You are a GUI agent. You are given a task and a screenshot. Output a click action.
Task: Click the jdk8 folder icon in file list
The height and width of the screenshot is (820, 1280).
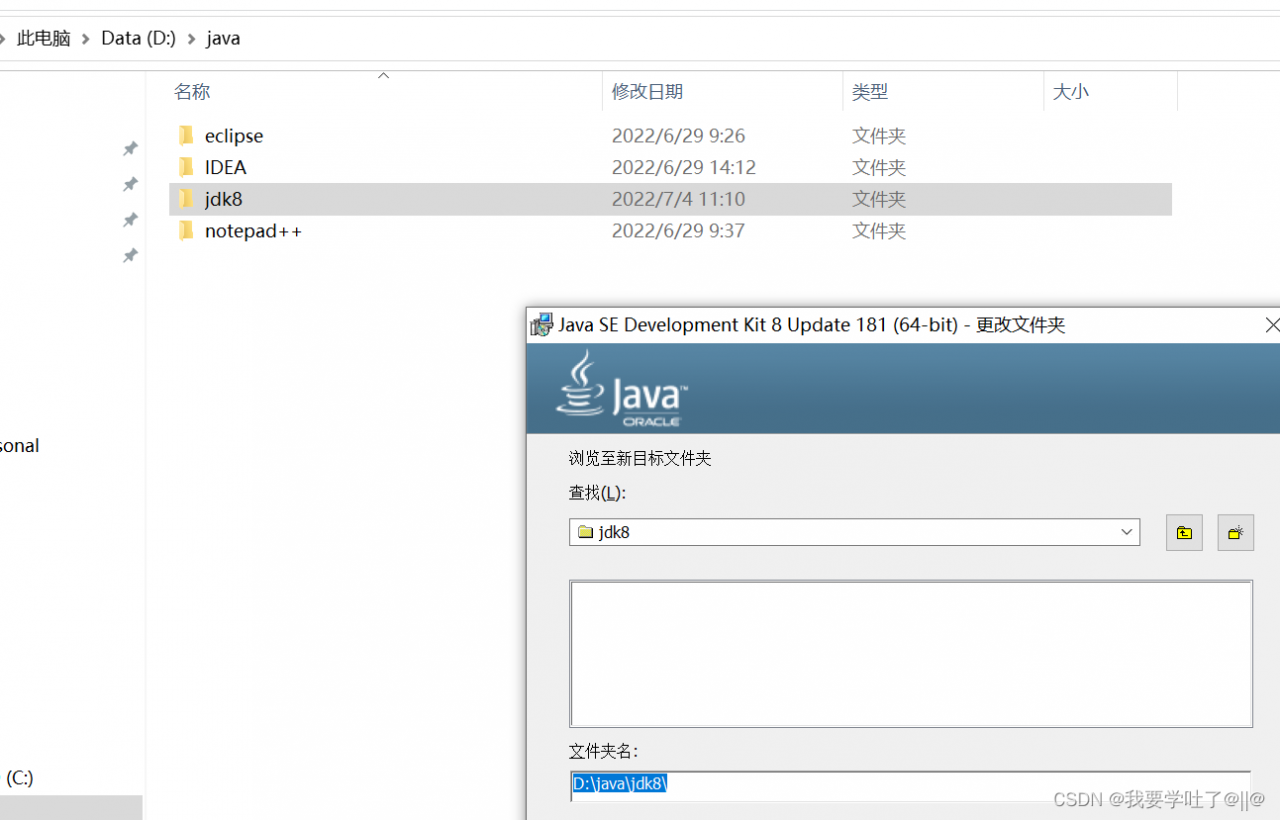pos(186,199)
